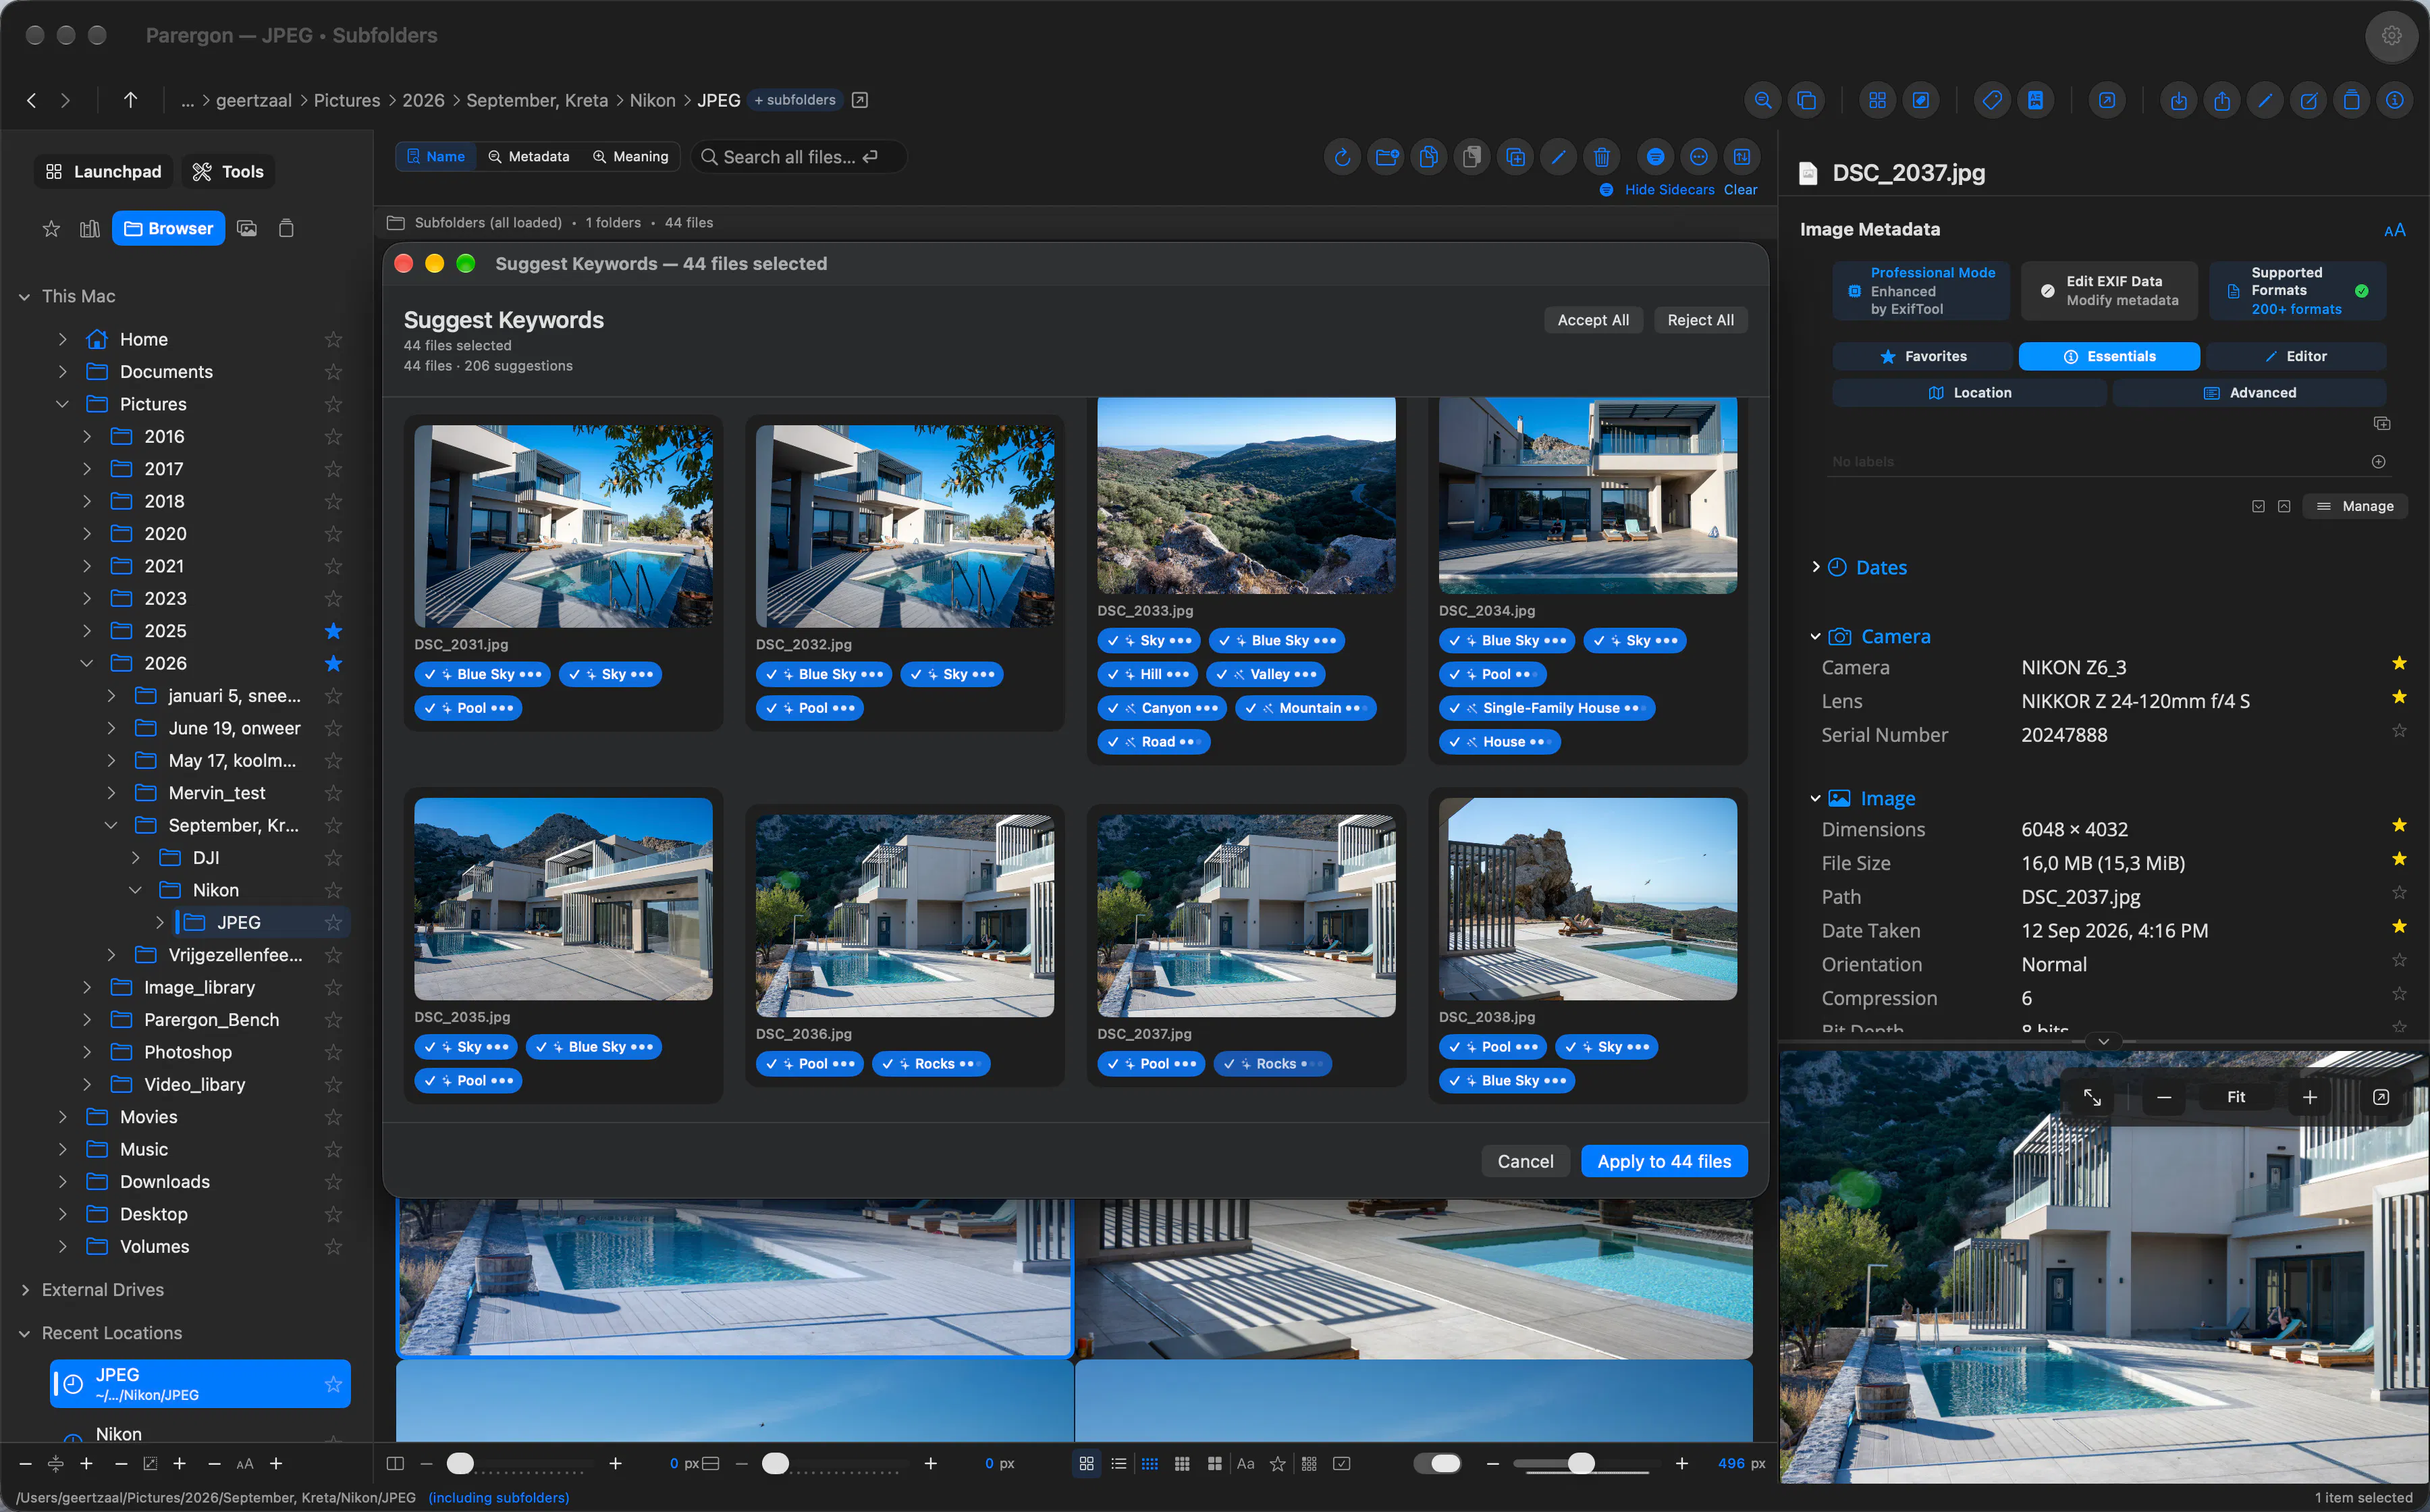Screen dimensions: 2430x1512
Task: Click the Reject All button
Action: 1700,320
